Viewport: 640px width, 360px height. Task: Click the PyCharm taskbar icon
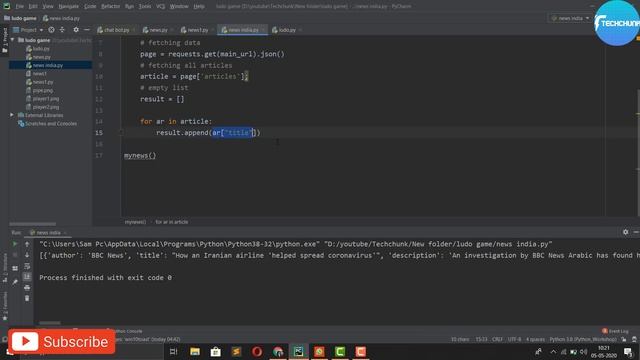pos(298,351)
